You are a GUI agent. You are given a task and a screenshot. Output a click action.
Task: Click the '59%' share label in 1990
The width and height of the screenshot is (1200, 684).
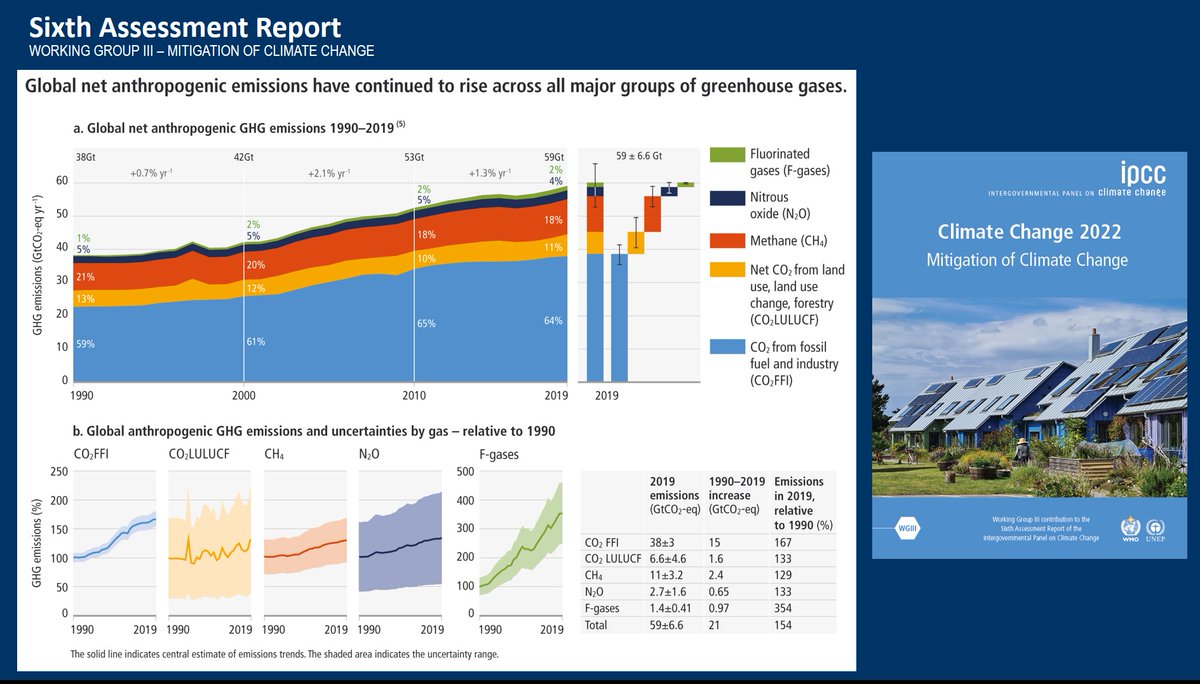pyautogui.click(x=84, y=345)
